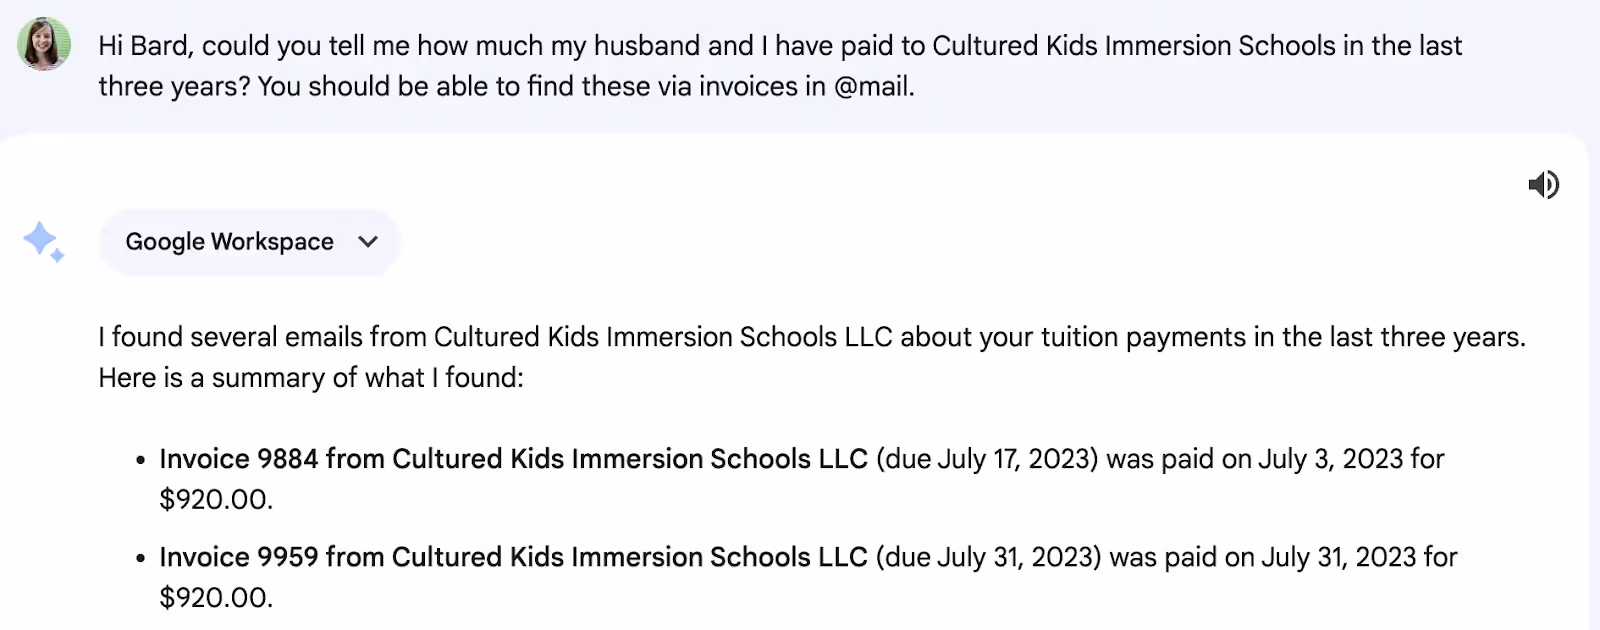
Task: Click the $920.00 amount under Invoice 9884
Action: pyautogui.click(x=216, y=499)
